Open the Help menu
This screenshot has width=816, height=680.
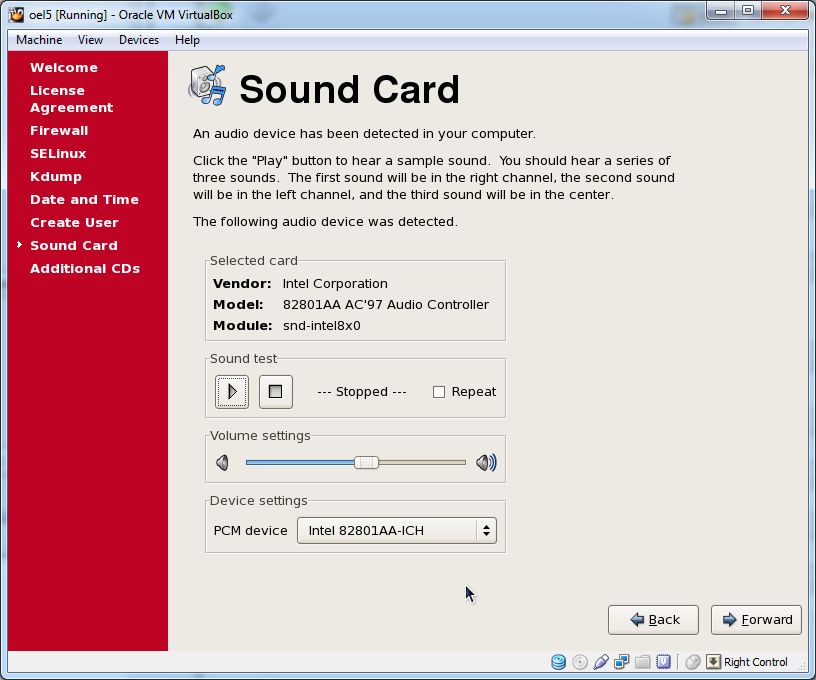click(x=187, y=40)
